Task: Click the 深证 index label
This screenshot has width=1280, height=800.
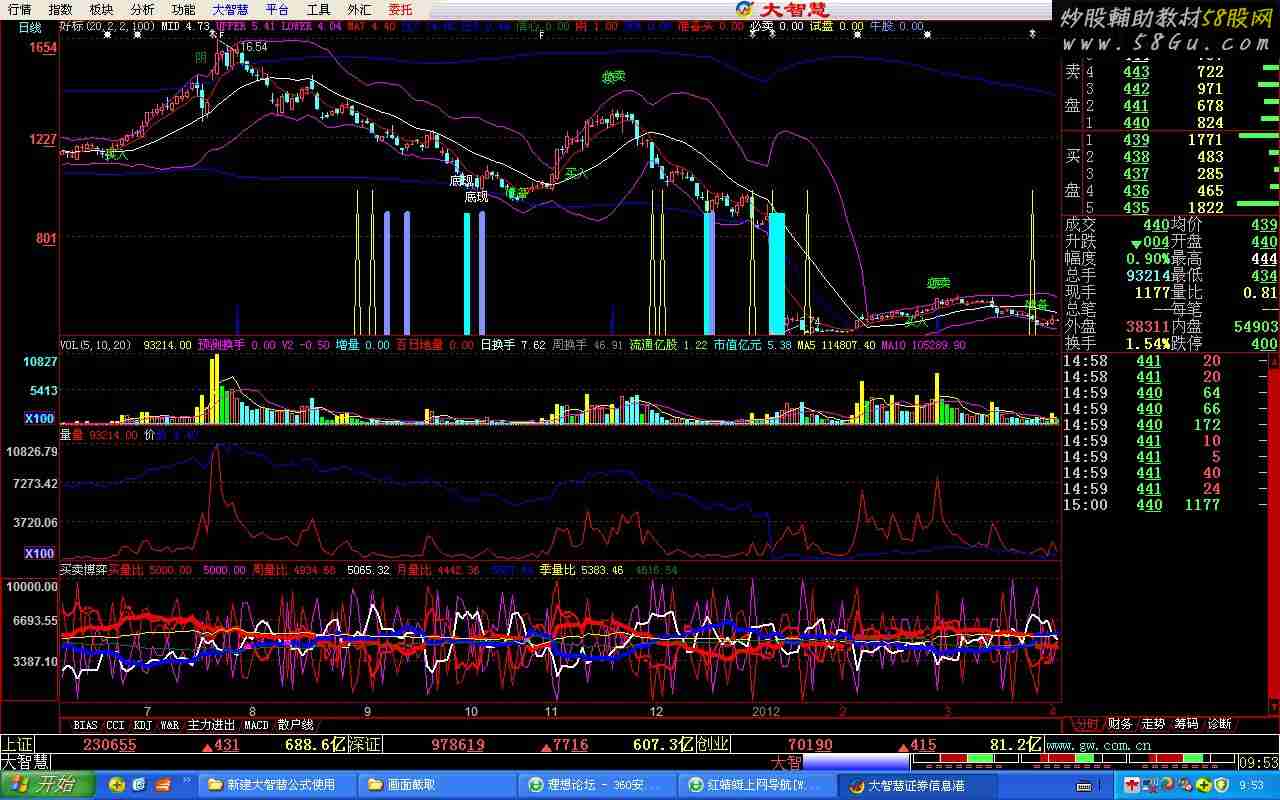Action: tap(365, 745)
